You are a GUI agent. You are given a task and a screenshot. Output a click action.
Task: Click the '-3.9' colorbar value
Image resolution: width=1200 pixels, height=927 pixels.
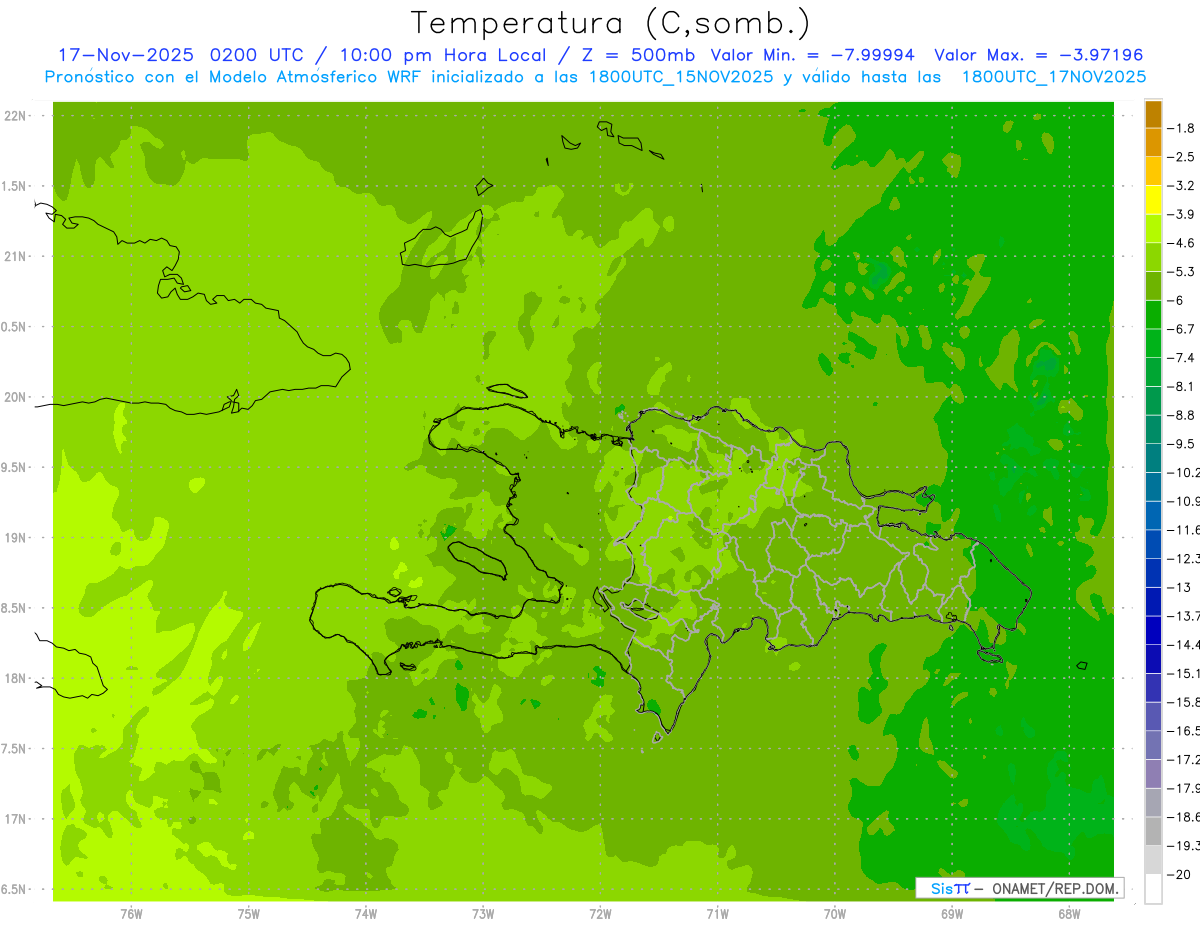click(1180, 214)
